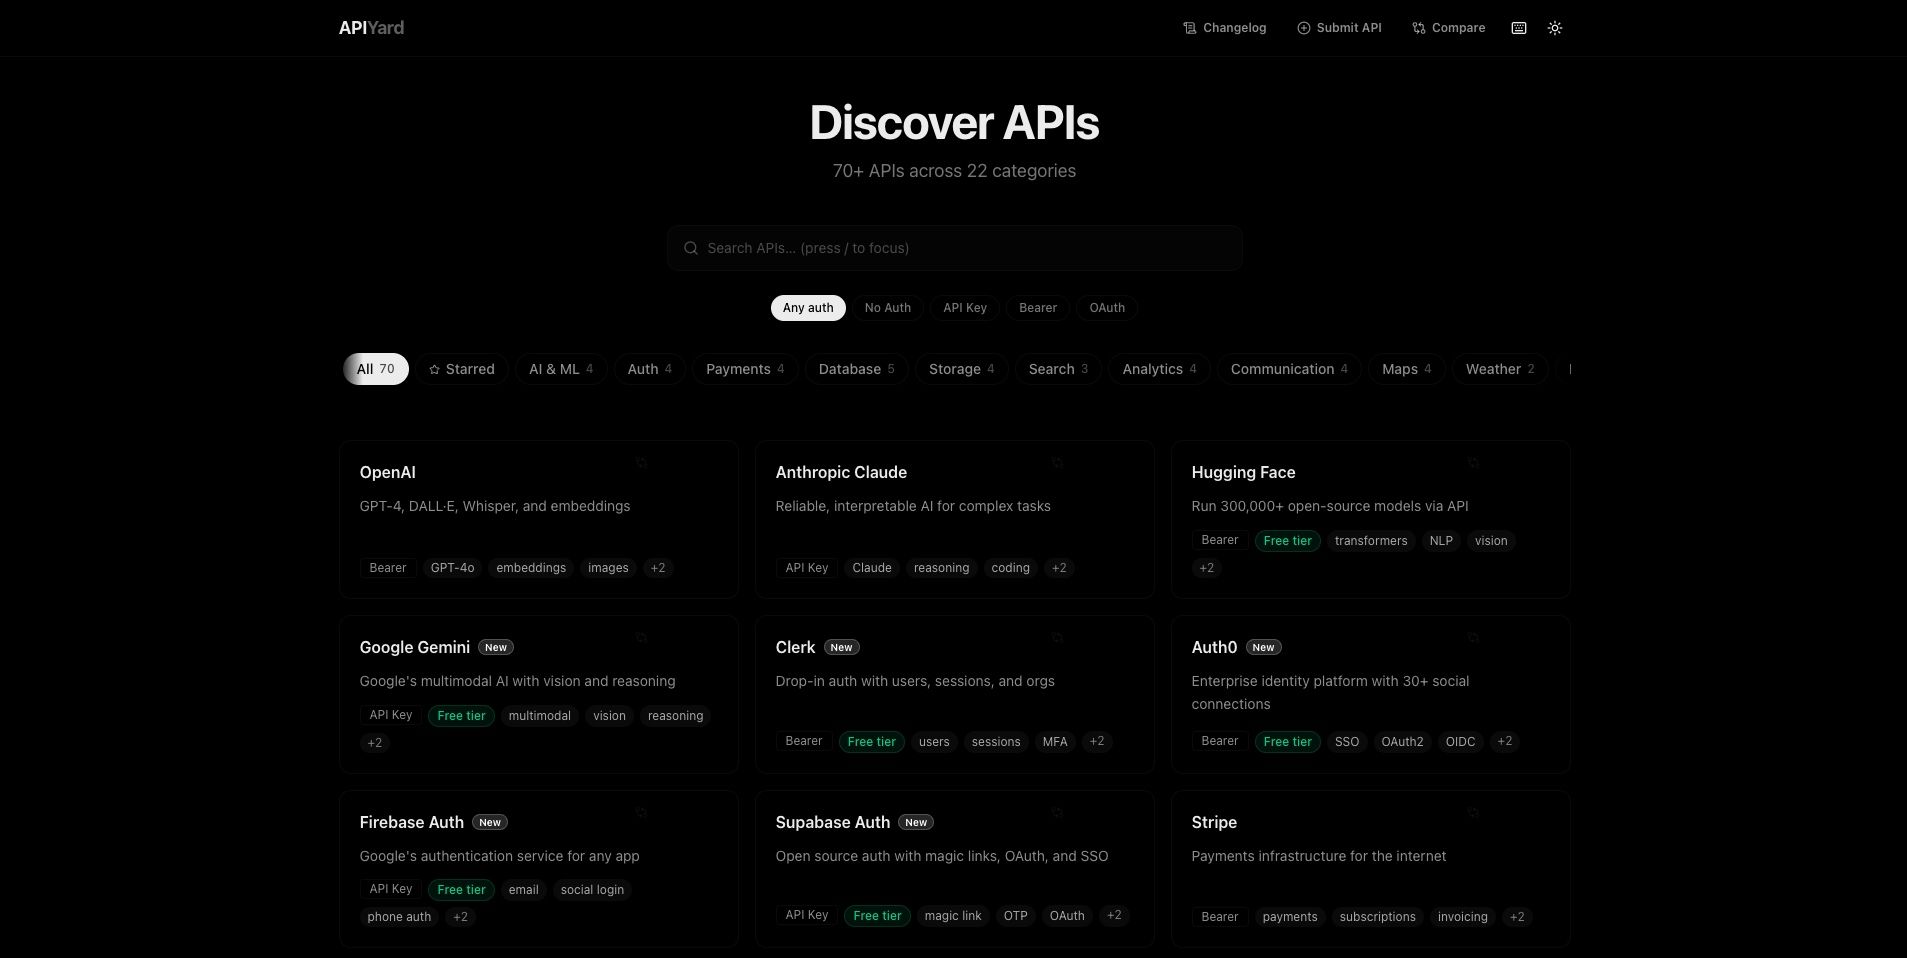Screen dimensions: 1907x958
Task: Switch to the Starred category tab
Action: coord(462,369)
